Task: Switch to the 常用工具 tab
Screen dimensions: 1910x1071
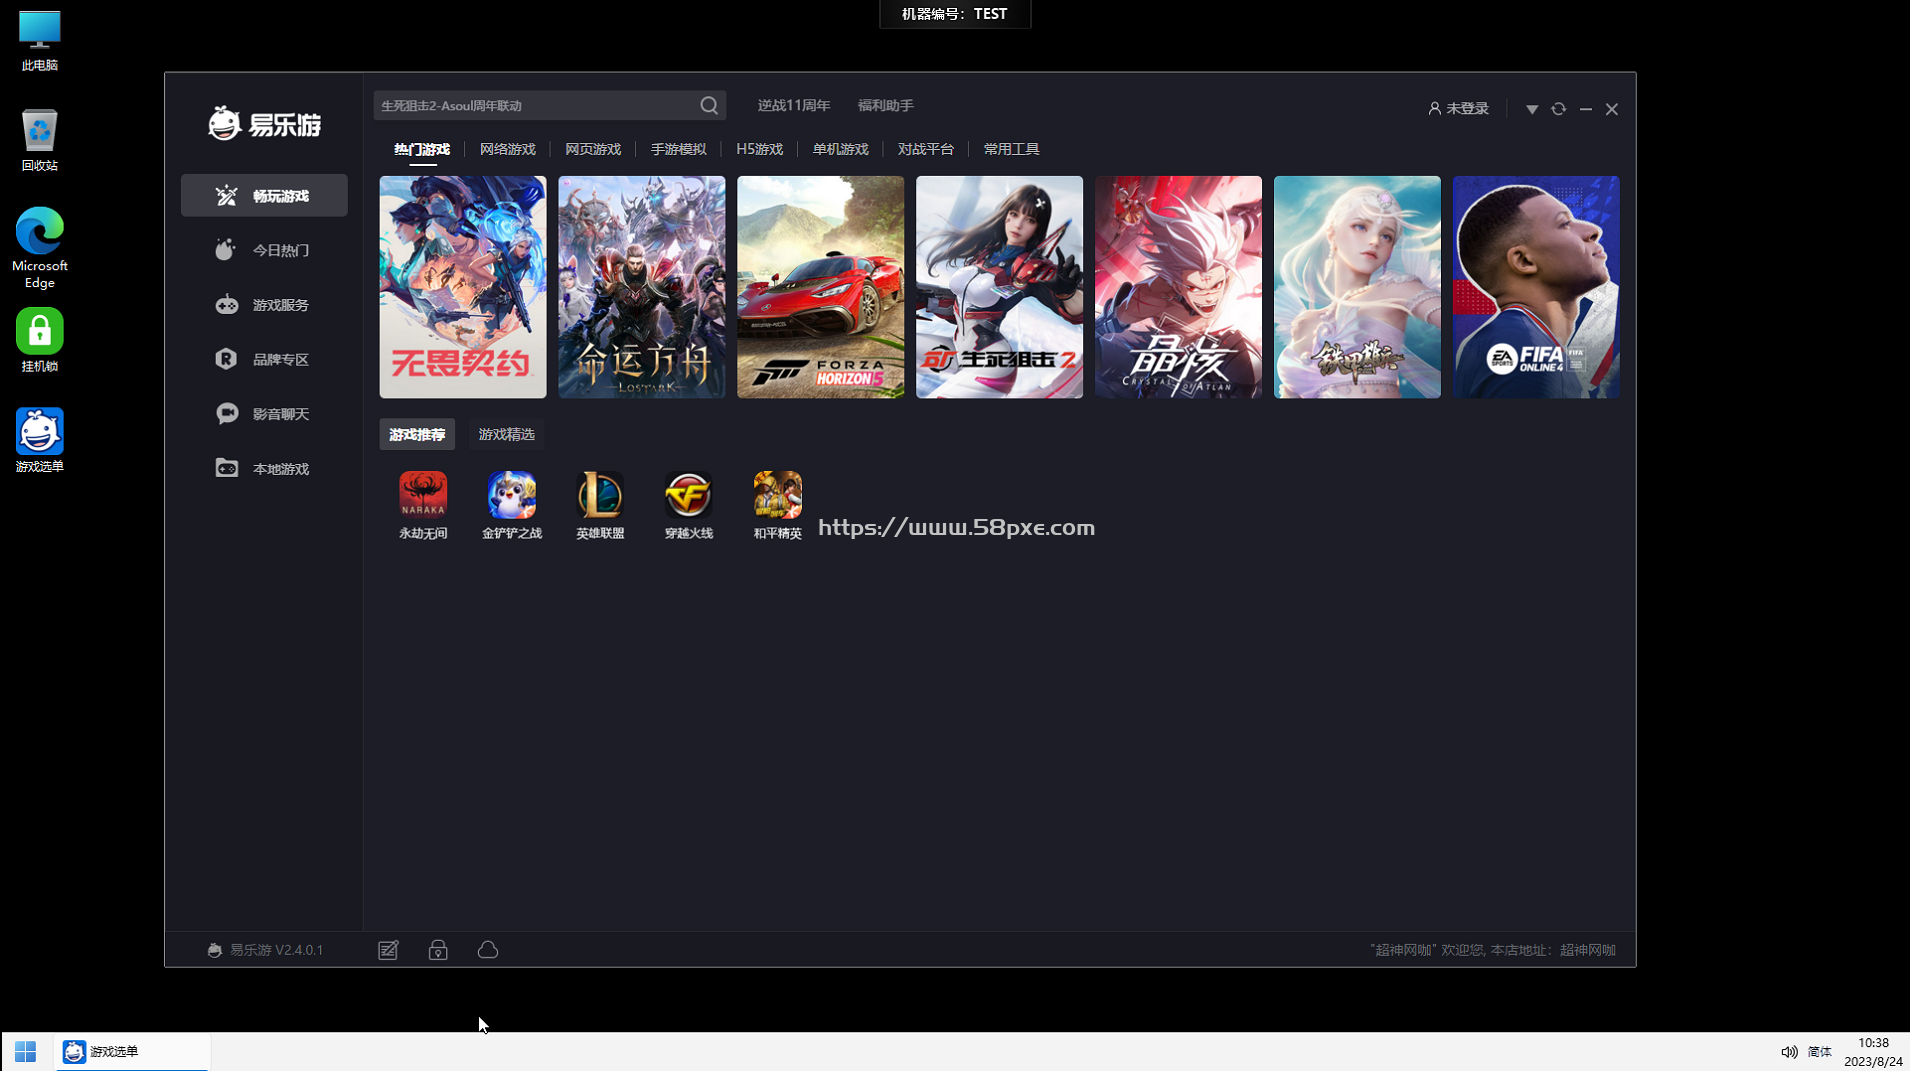Action: pos(1011,149)
